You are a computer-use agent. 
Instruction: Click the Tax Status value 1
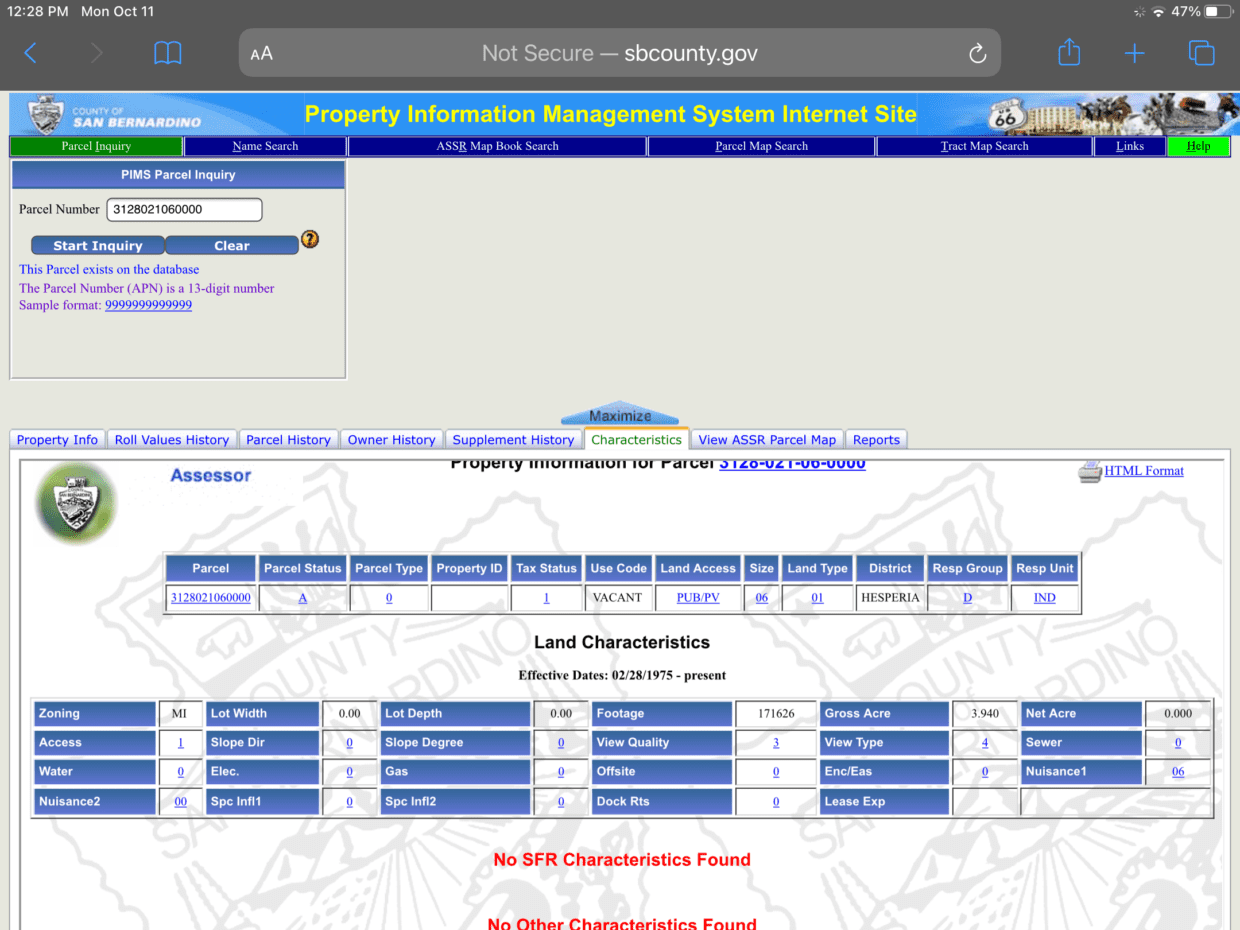(x=547, y=598)
